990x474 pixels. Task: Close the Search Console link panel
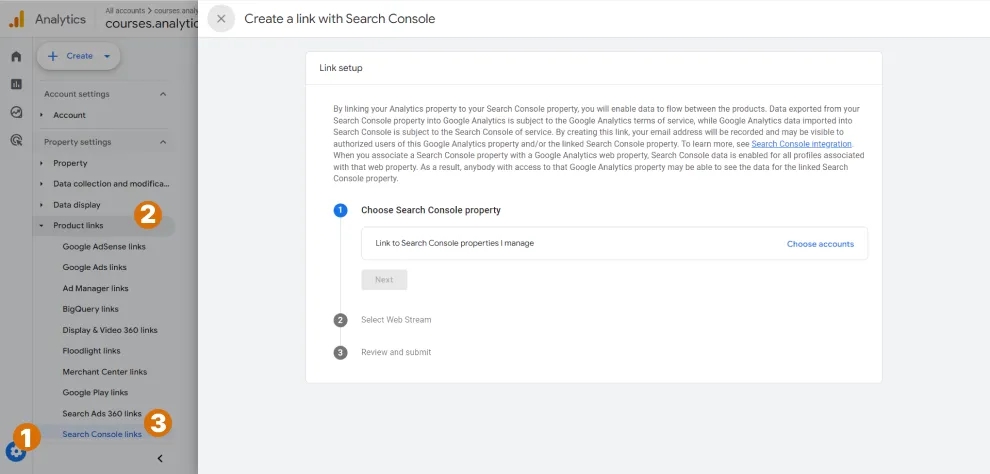click(221, 19)
